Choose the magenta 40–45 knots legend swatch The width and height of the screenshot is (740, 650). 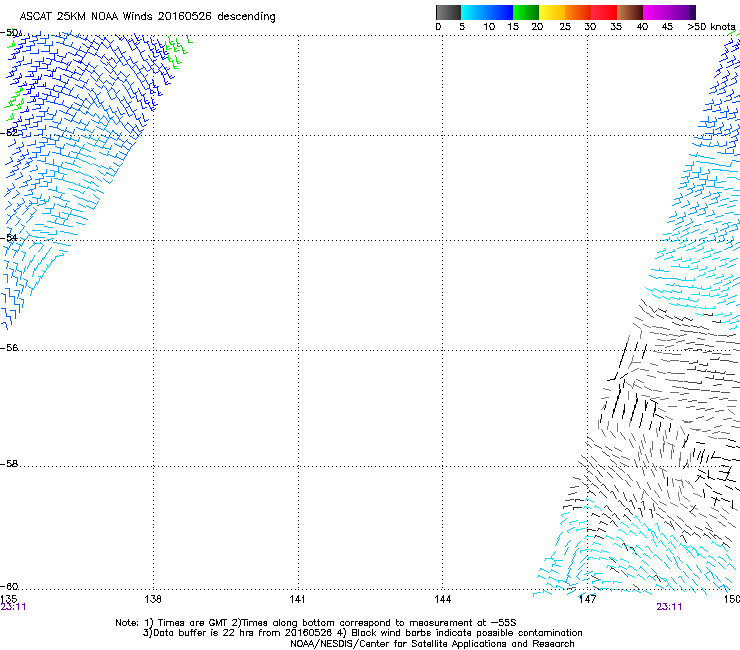[656, 12]
